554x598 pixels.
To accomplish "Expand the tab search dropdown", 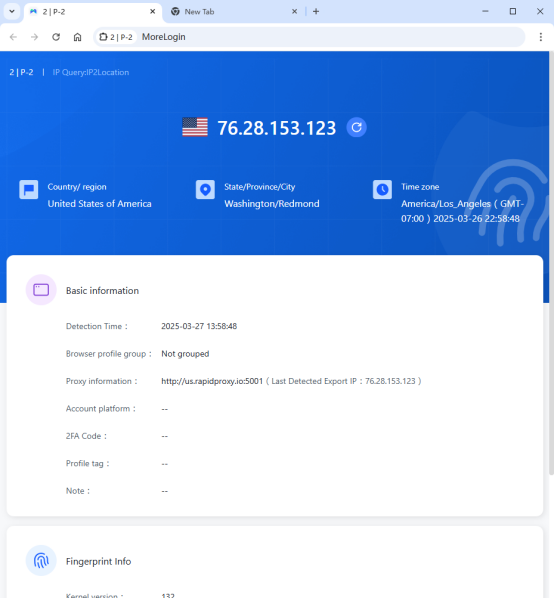I will point(12,11).
